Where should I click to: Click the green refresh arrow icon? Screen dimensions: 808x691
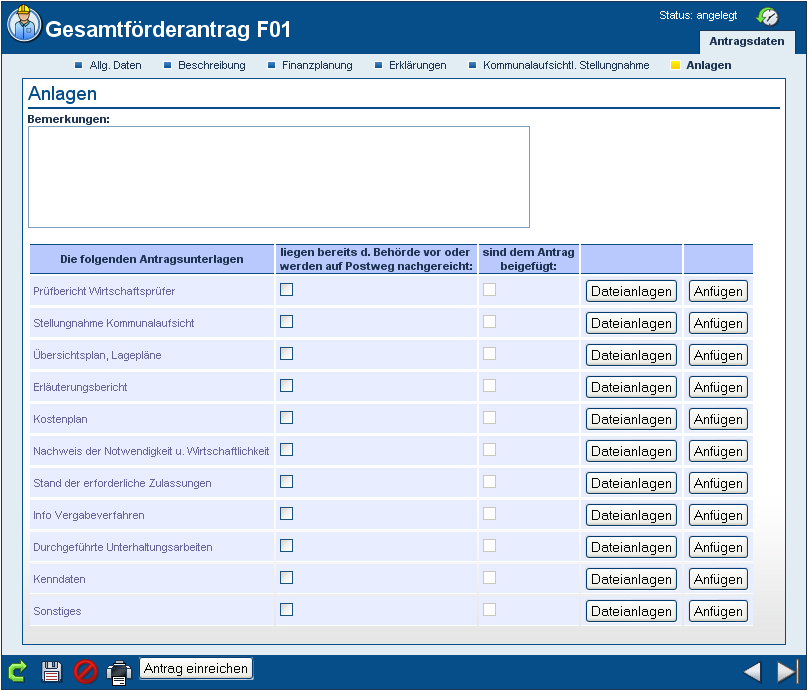(17, 672)
